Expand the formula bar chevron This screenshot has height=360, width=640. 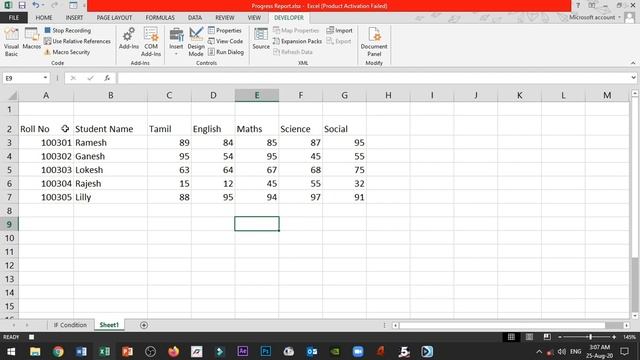(633, 78)
